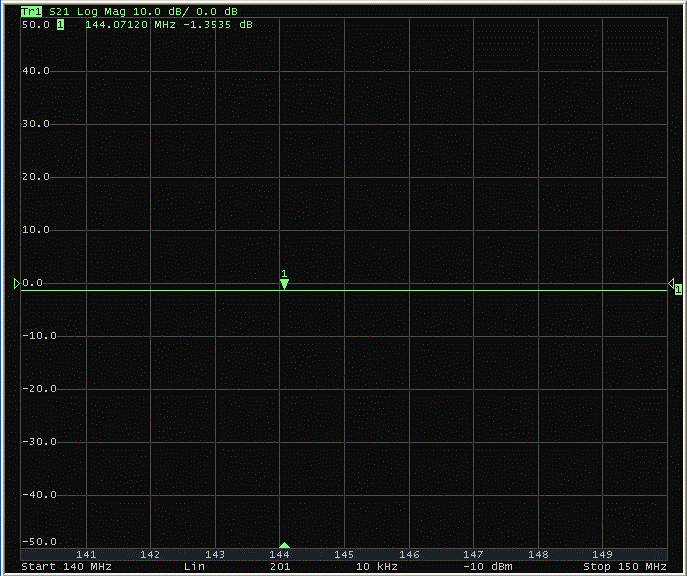Click 143 frequency axis label
The image size is (687, 576).
tap(215, 555)
